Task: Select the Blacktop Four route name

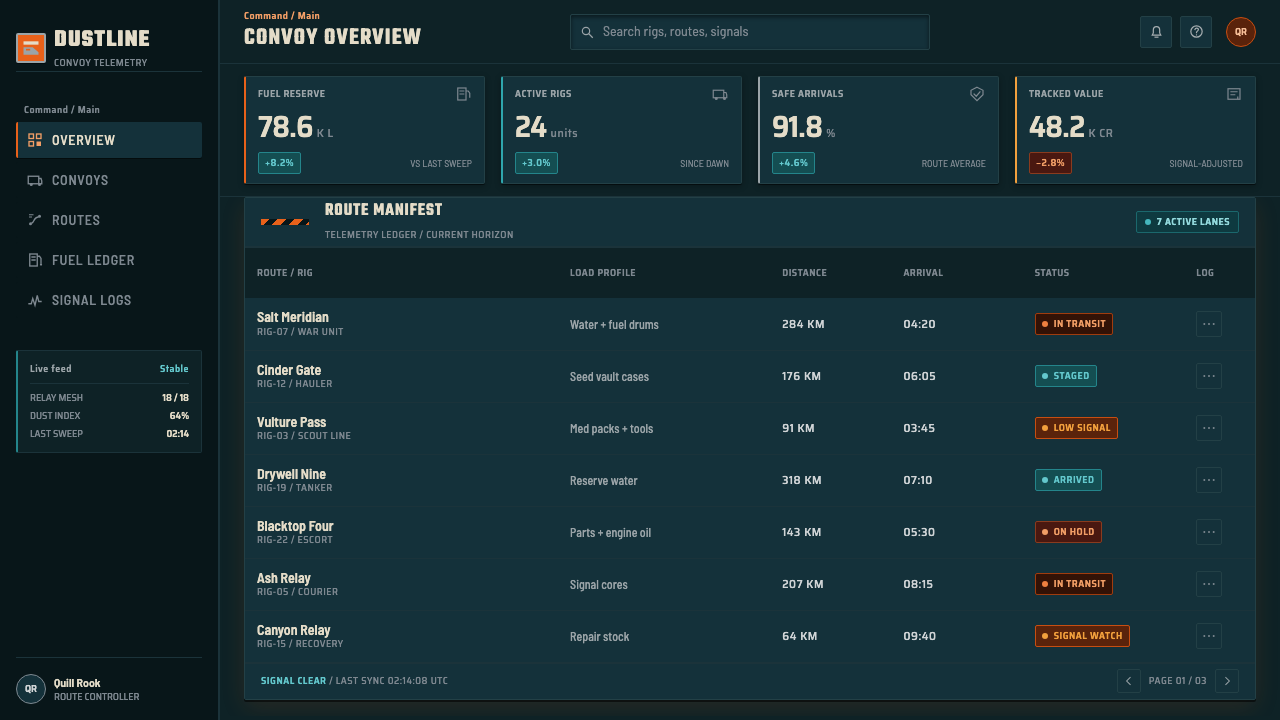Action: (x=295, y=526)
